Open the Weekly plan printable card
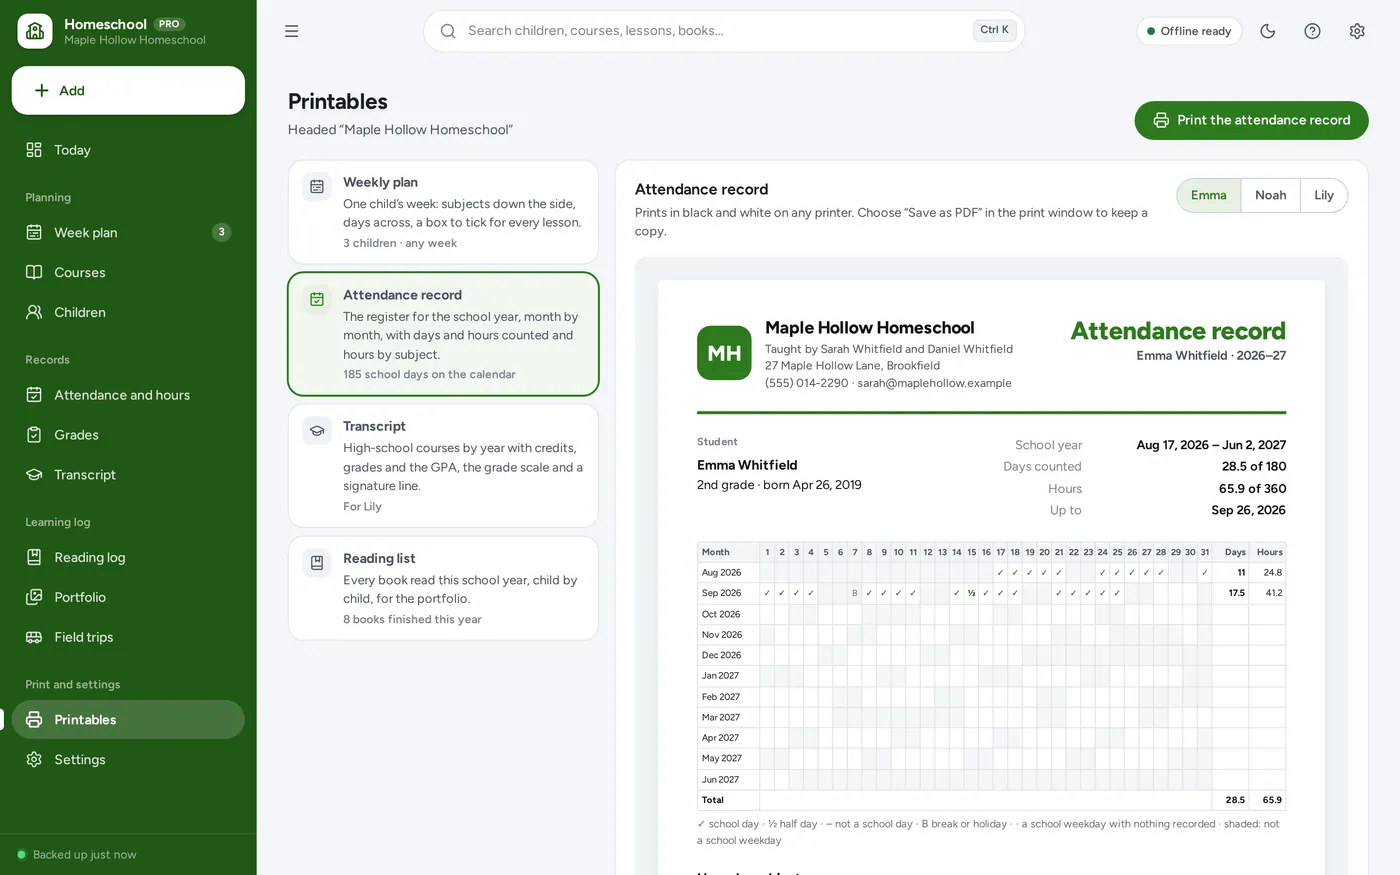The image size is (1400, 875). click(443, 212)
